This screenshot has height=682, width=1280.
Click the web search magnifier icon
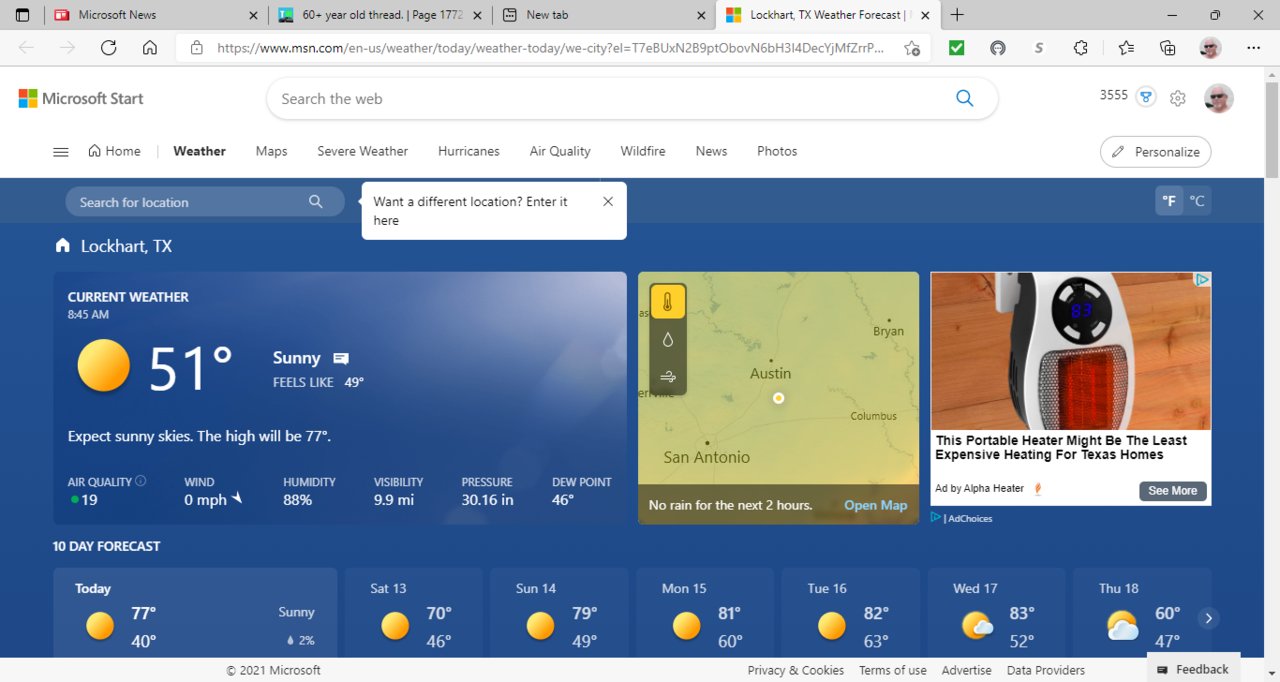964,98
